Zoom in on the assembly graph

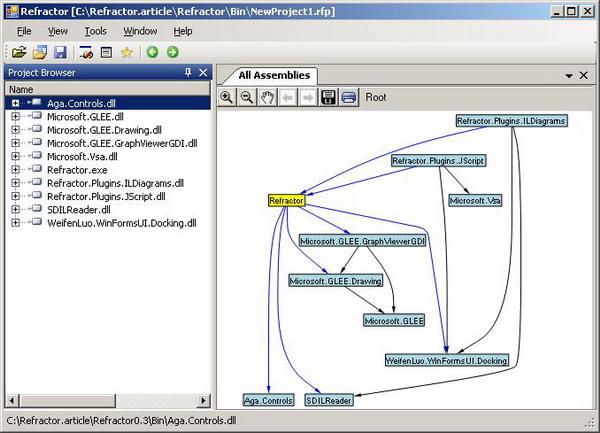227,97
